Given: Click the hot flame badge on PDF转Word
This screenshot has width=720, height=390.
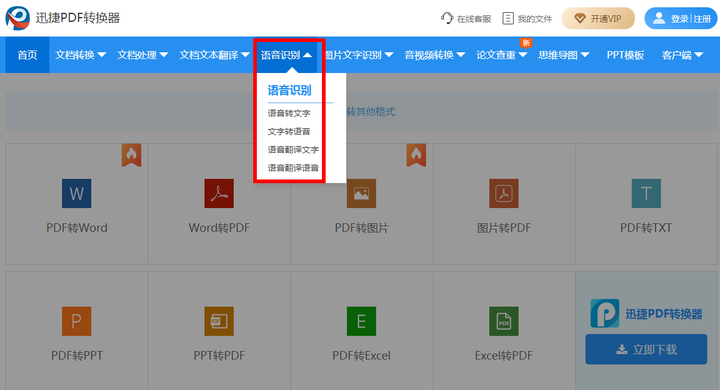Looking at the screenshot, I should pyautogui.click(x=131, y=155).
